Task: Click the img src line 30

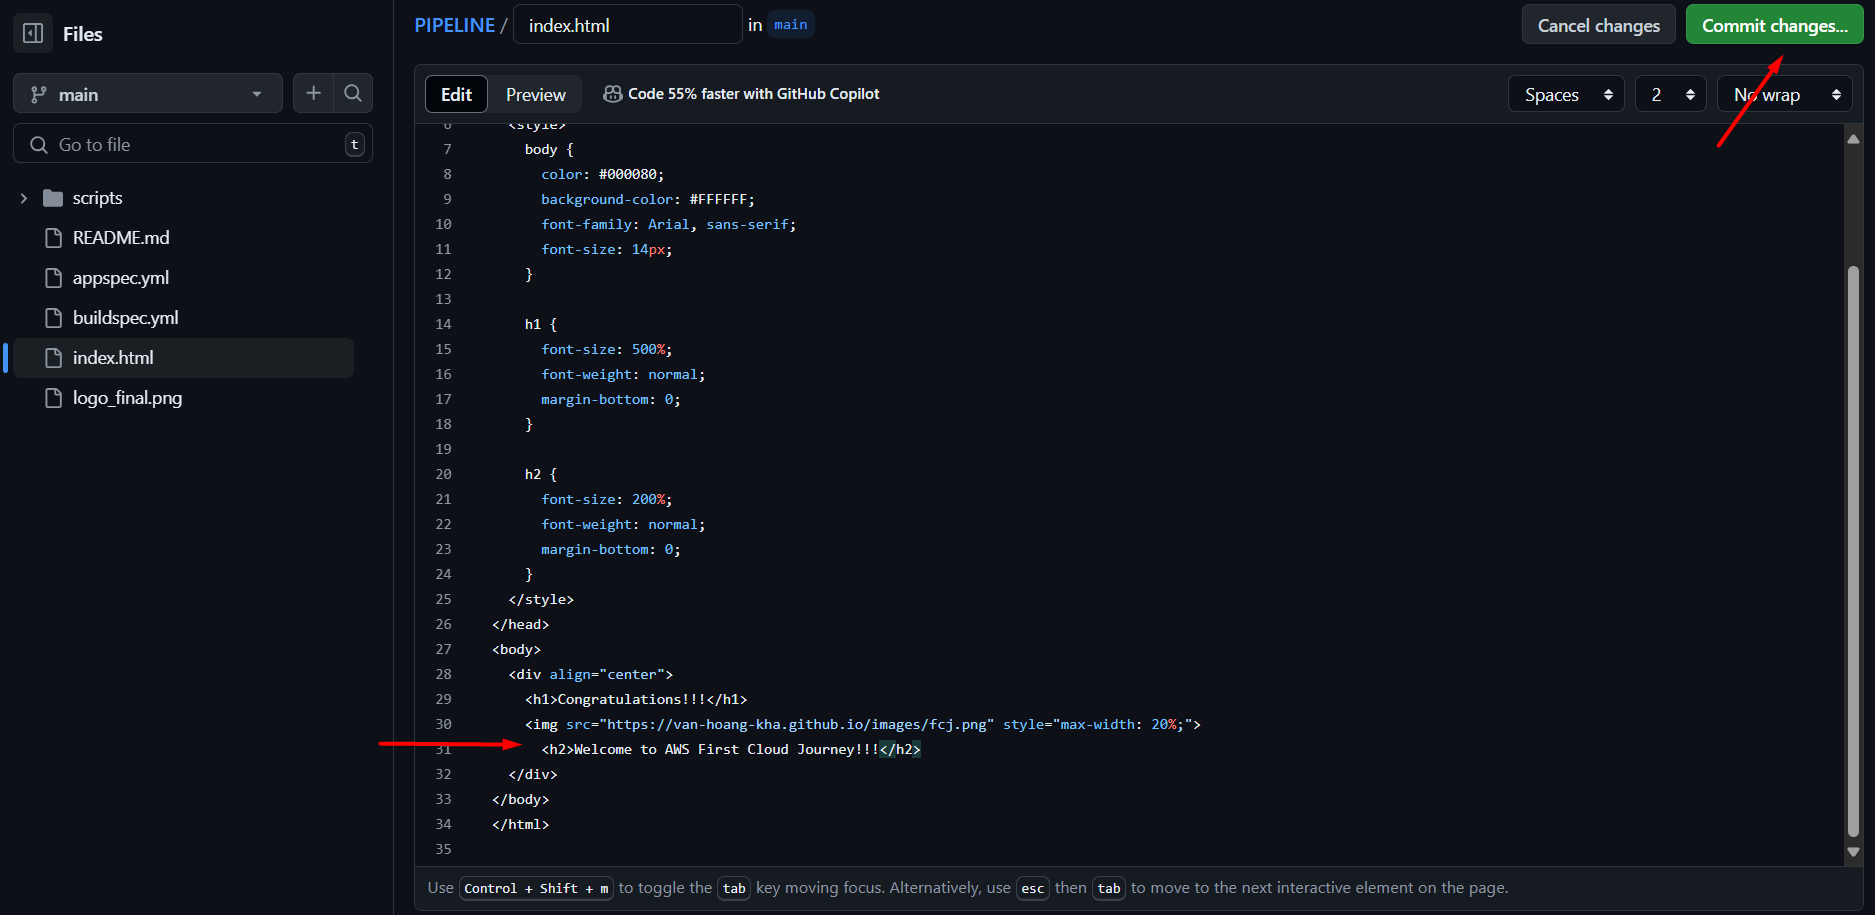Action: coord(863,724)
